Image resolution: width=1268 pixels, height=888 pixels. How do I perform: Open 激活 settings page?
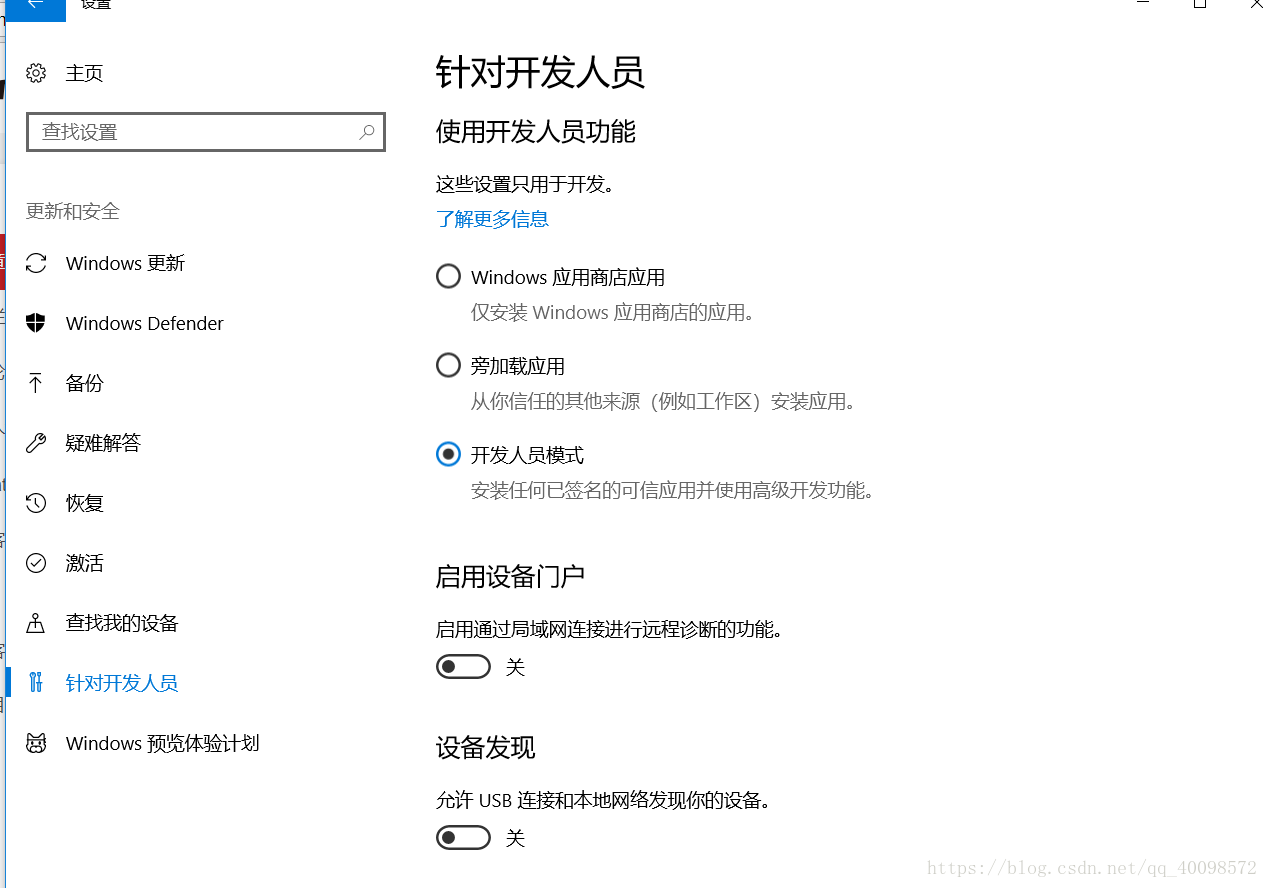(x=85, y=563)
